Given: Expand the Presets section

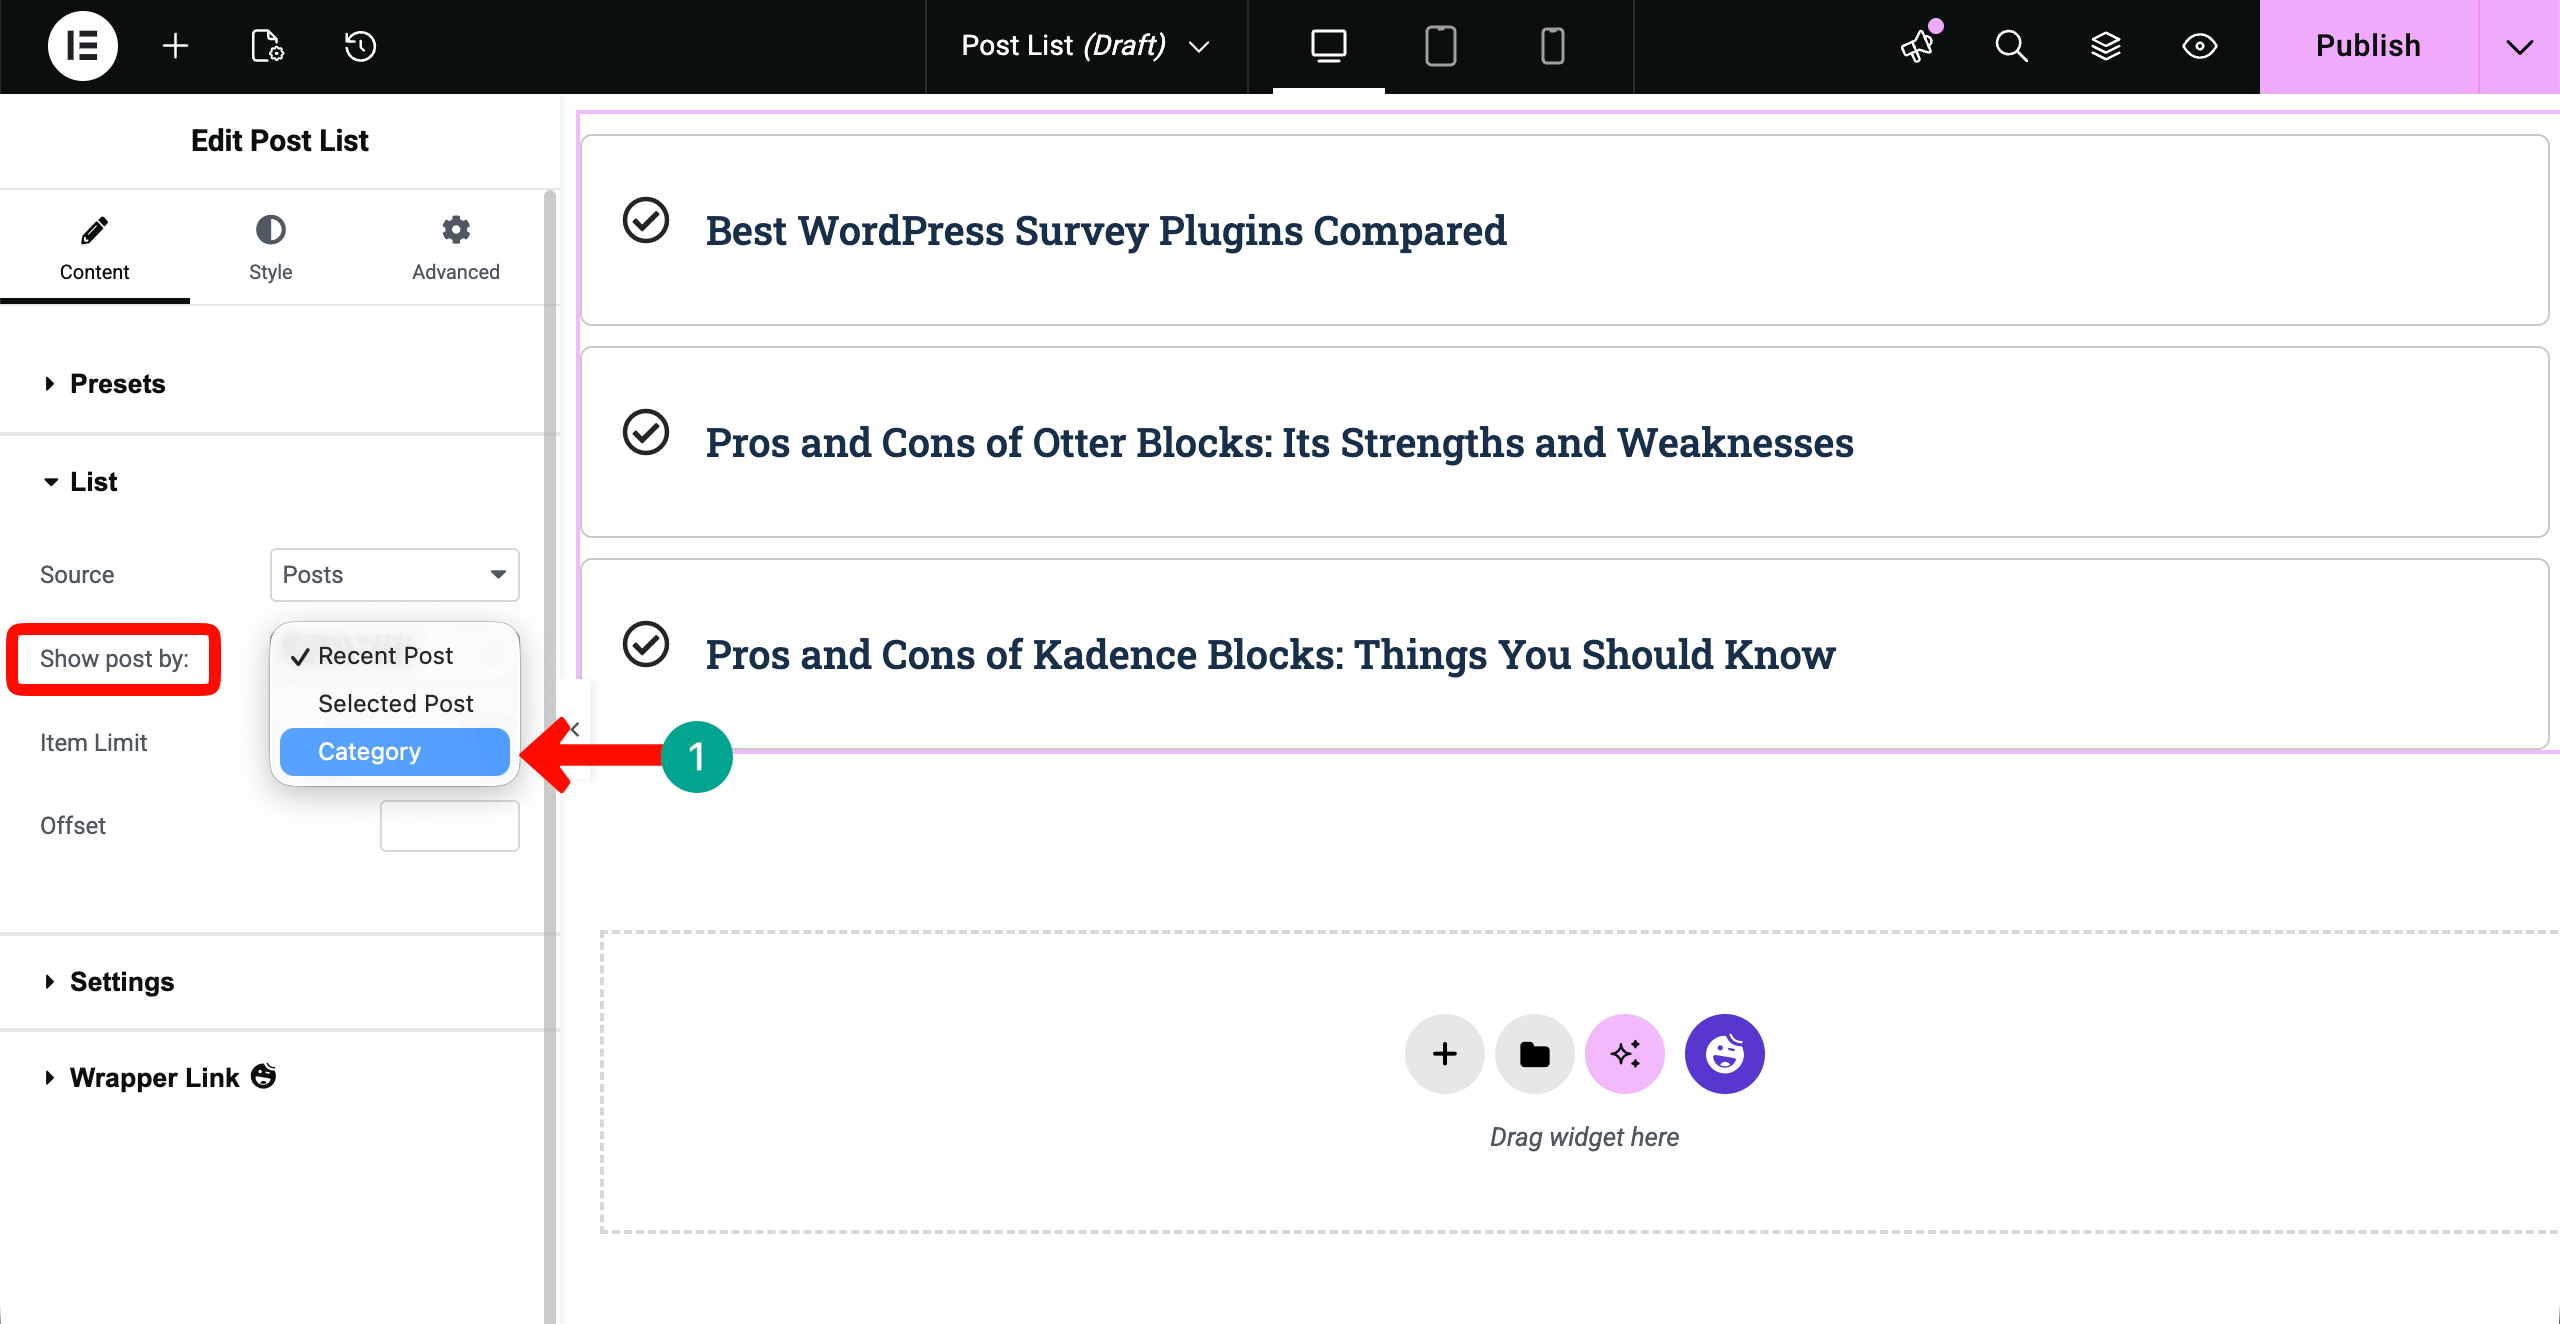Looking at the screenshot, I should [117, 384].
